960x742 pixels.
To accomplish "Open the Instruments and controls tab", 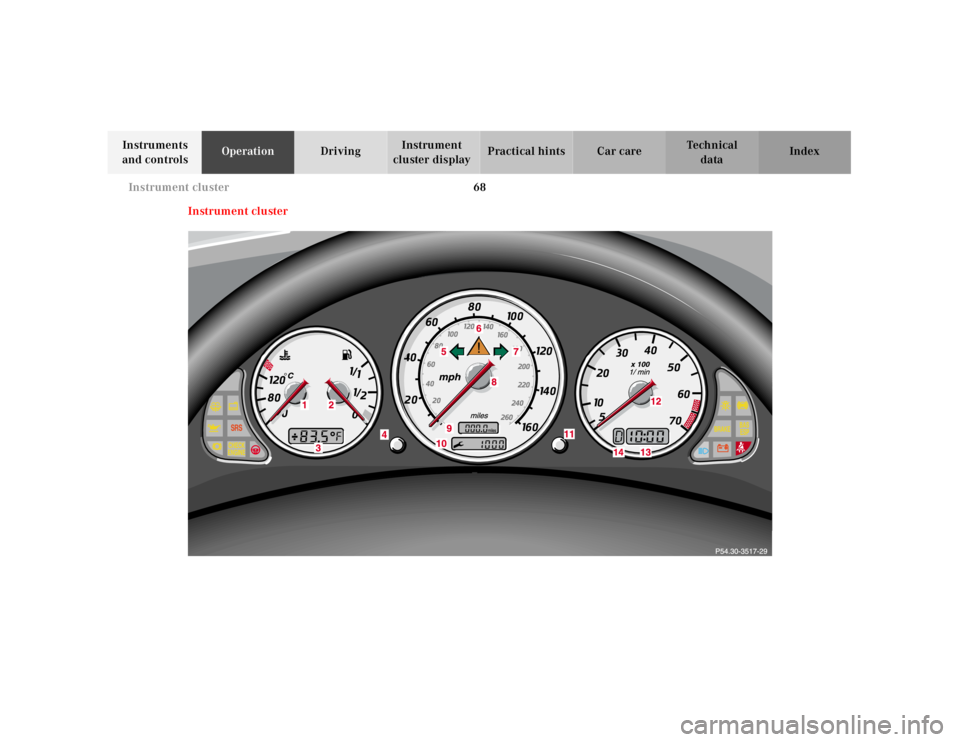I will [x=154, y=152].
